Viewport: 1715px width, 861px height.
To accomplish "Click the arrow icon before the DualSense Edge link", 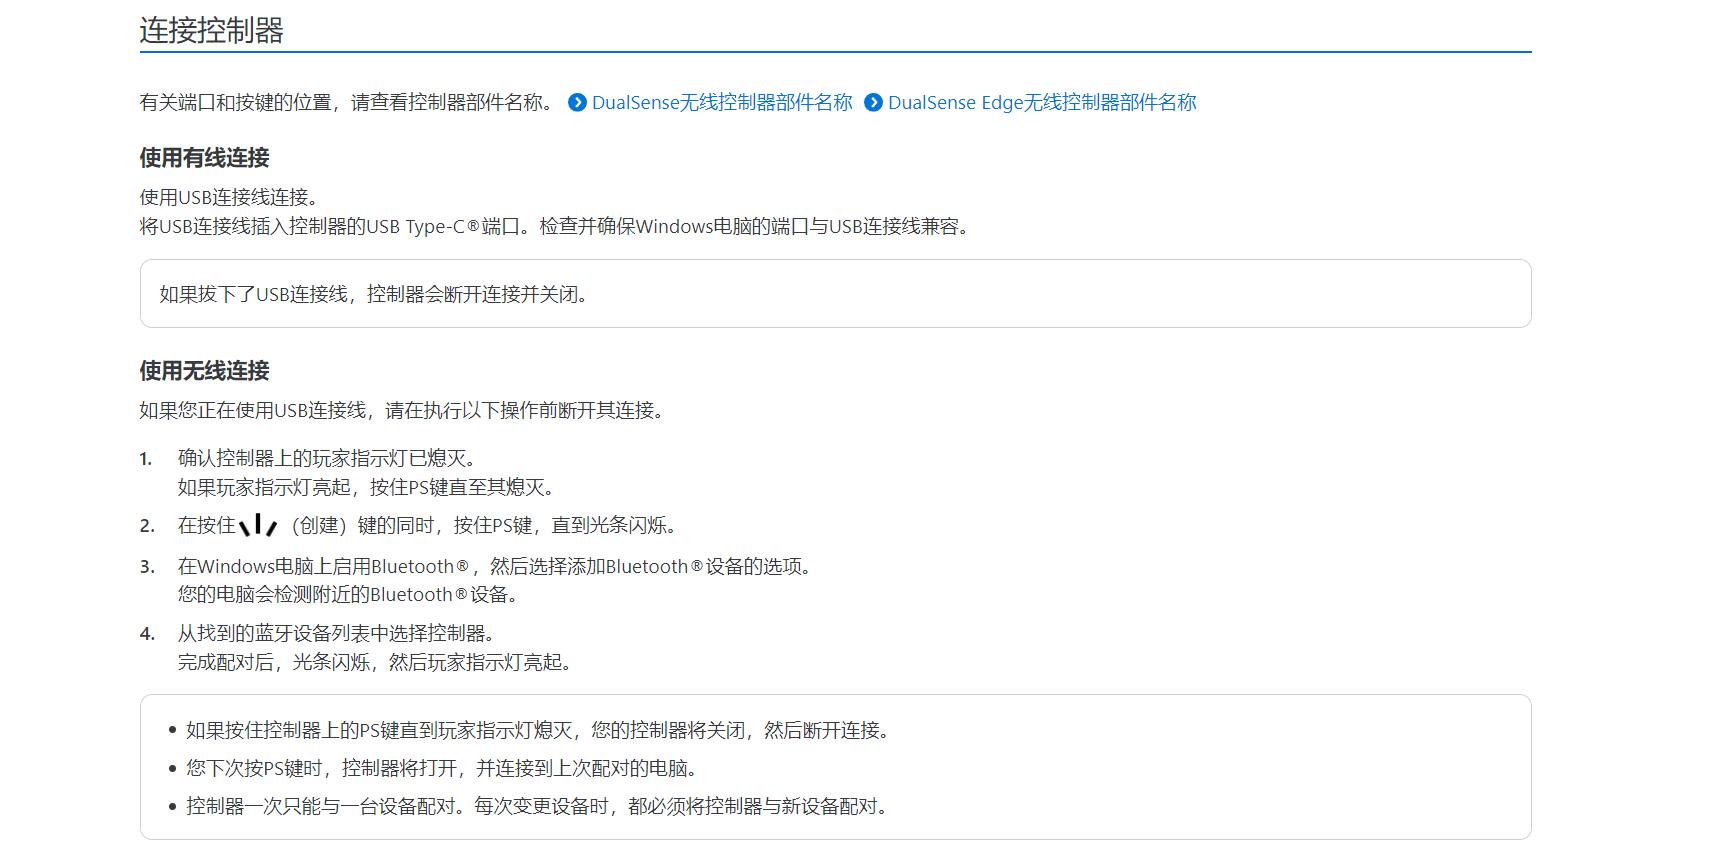I will (x=873, y=103).
